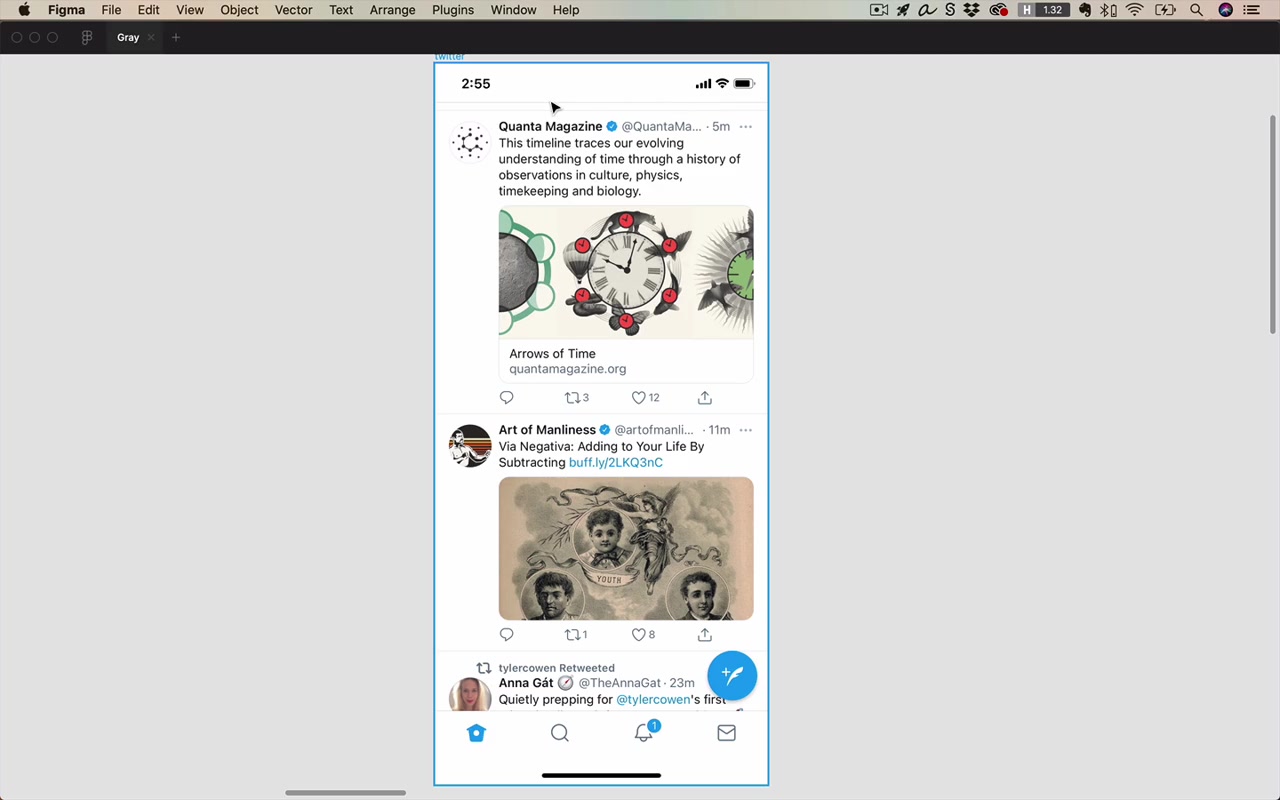Go to the Home tab icon
This screenshot has width=1280, height=800.
tap(476, 733)
